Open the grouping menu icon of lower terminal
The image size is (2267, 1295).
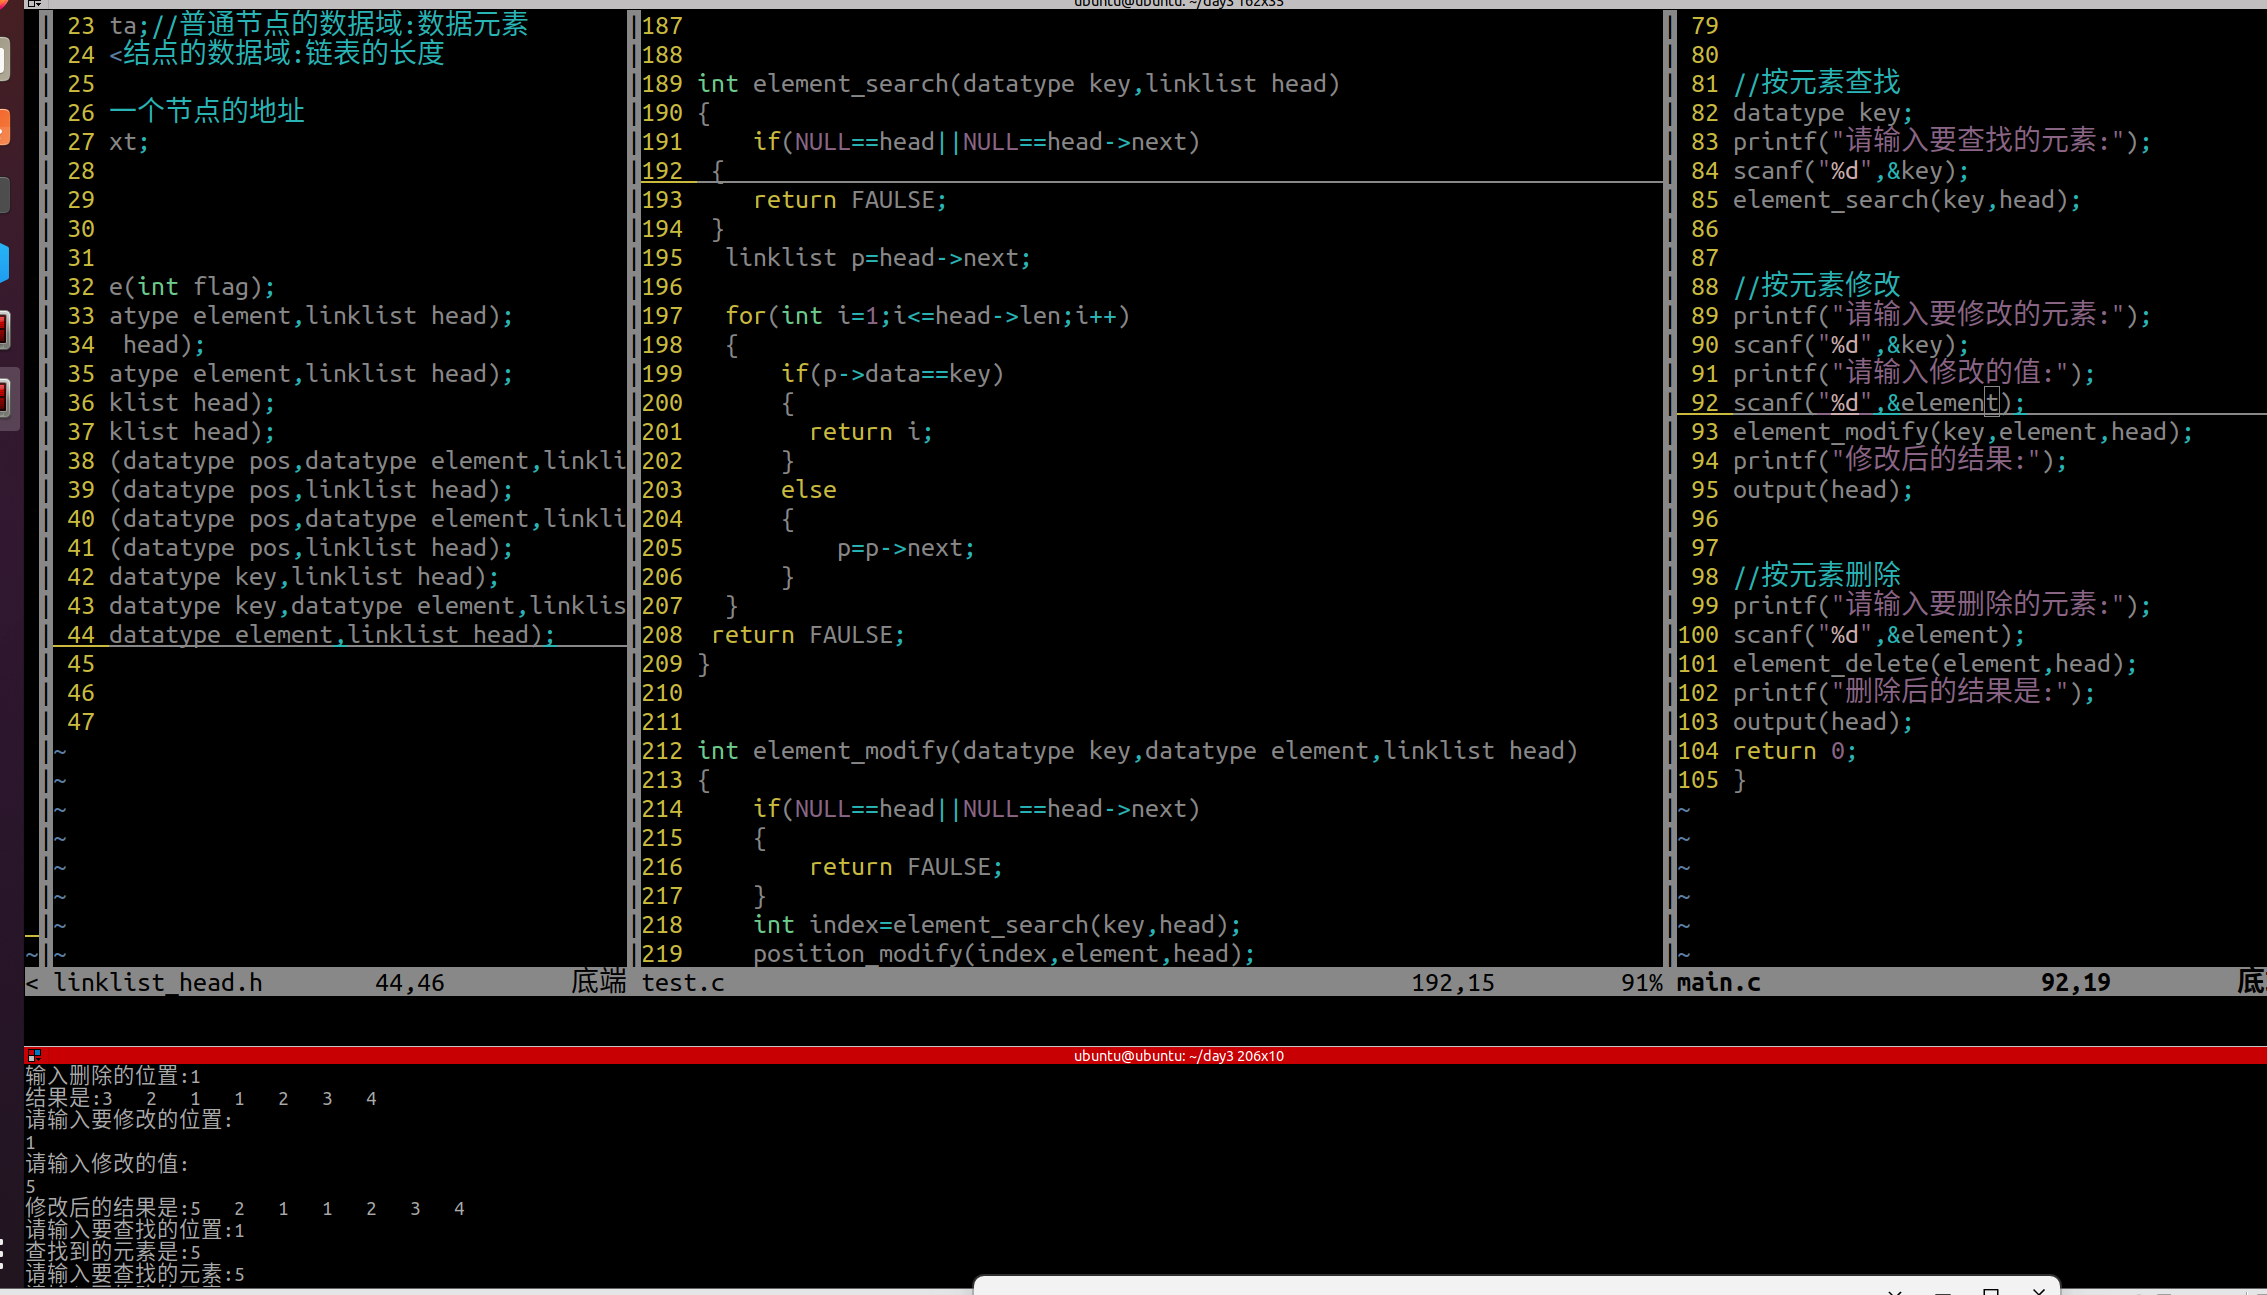[x=34, y=1055]
